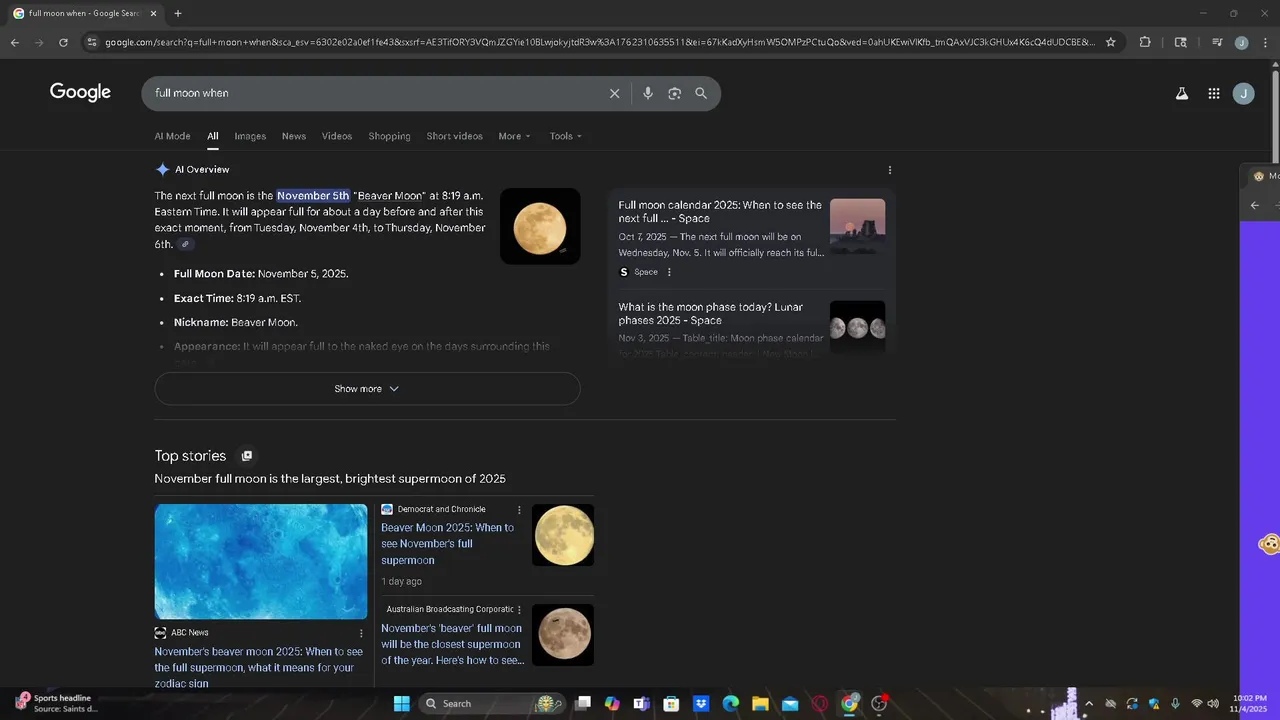Click the Wi-Fi network tray icon

(x=1196, y=703)
